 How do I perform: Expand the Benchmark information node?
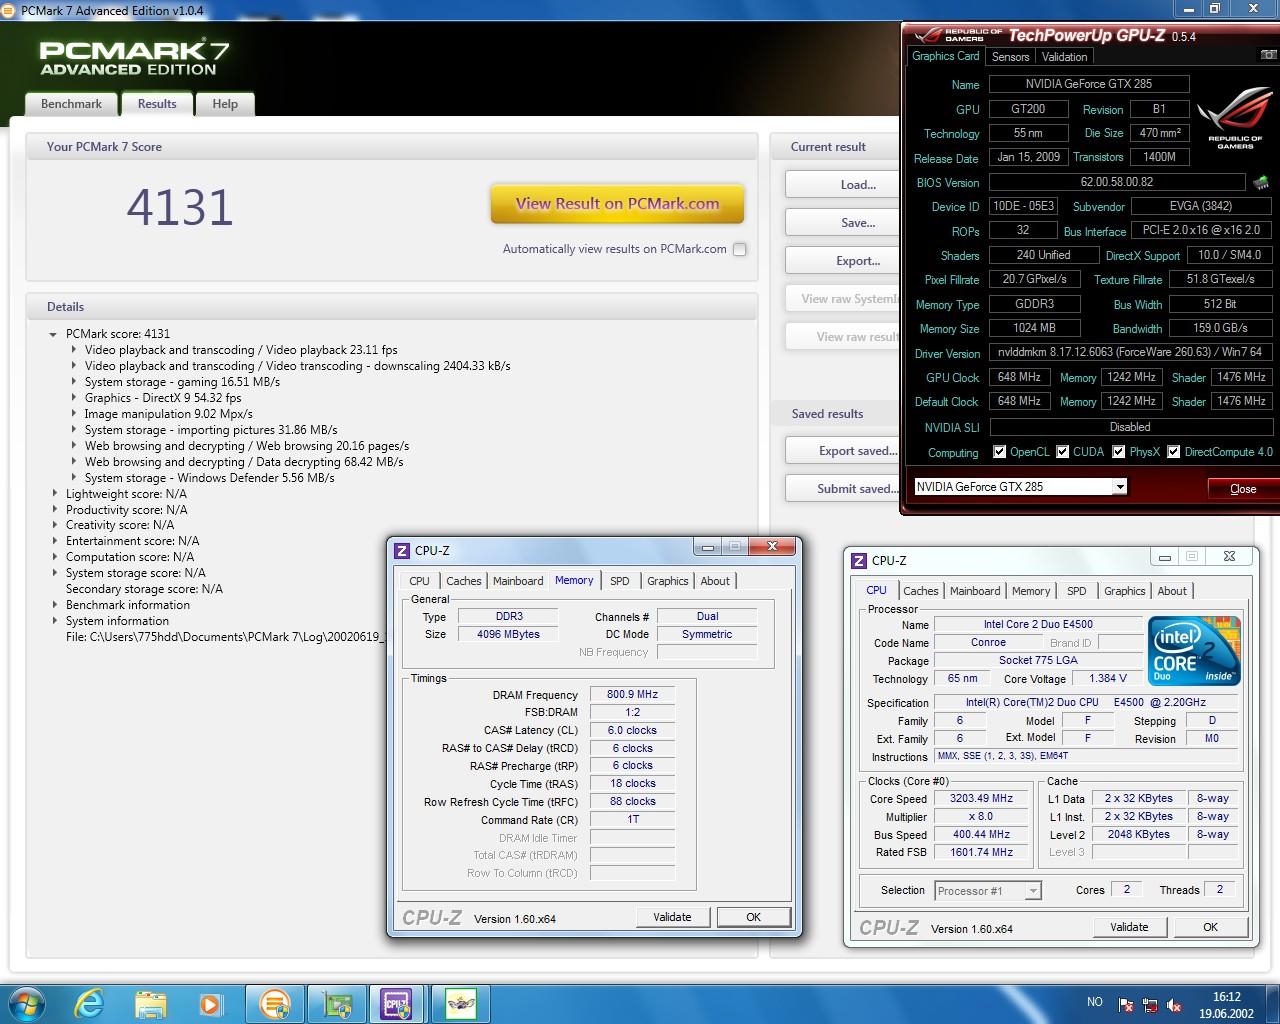pos(55,605)
